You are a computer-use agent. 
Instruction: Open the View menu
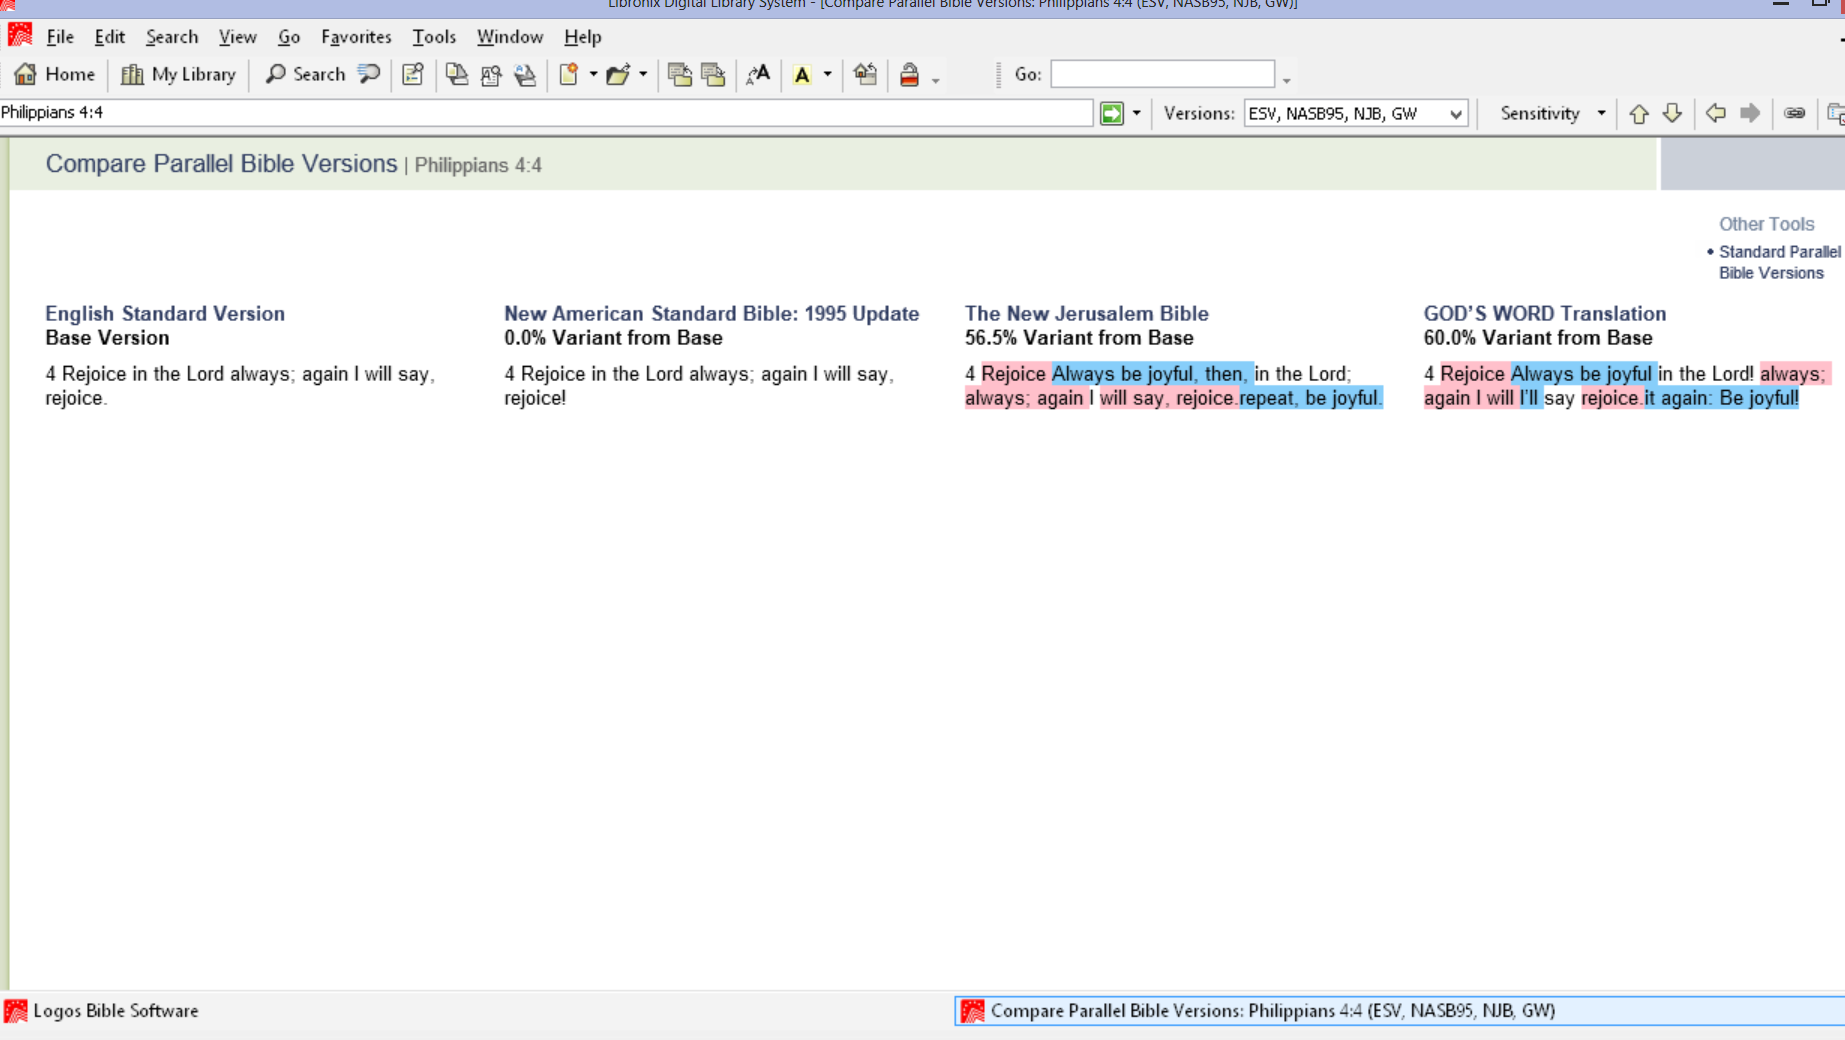(238, 37)
